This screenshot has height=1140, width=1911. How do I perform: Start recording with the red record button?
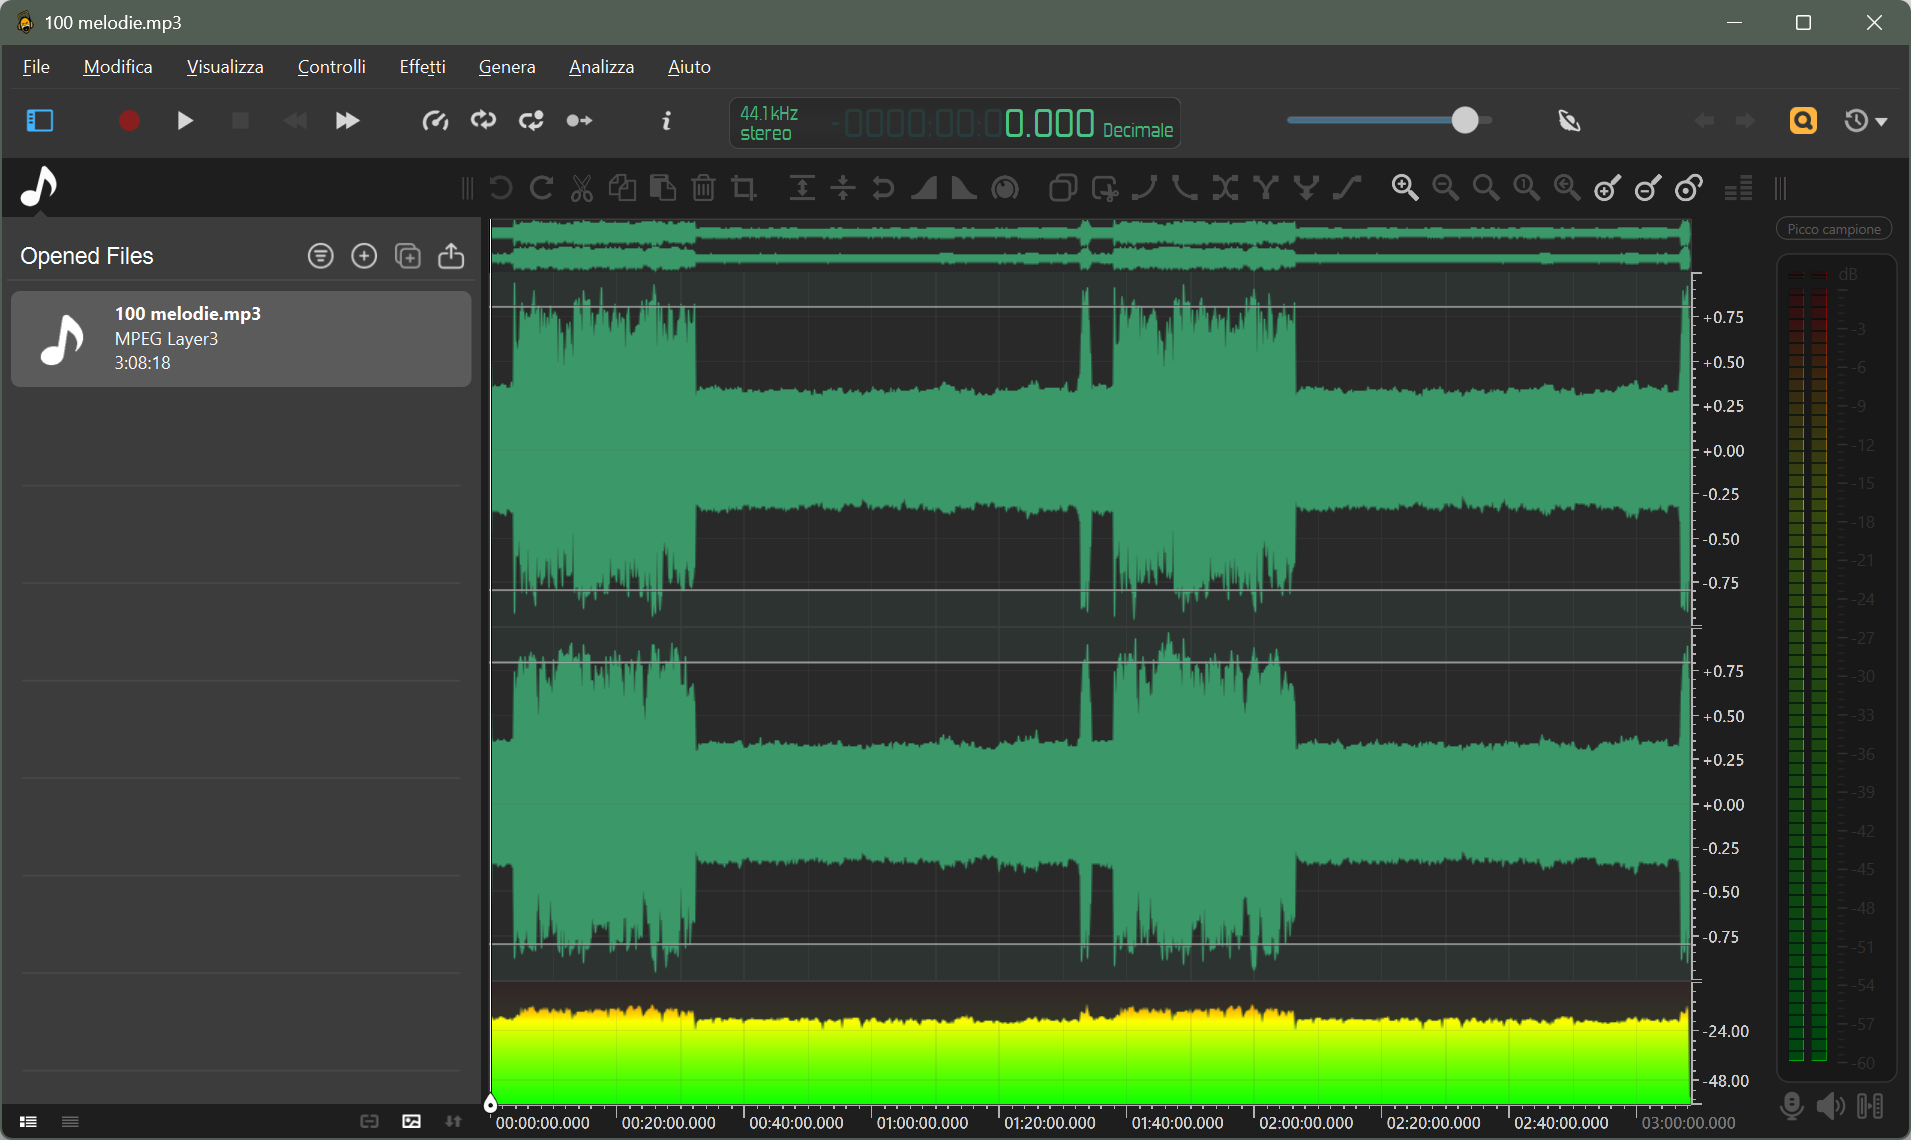coord(129,121)
